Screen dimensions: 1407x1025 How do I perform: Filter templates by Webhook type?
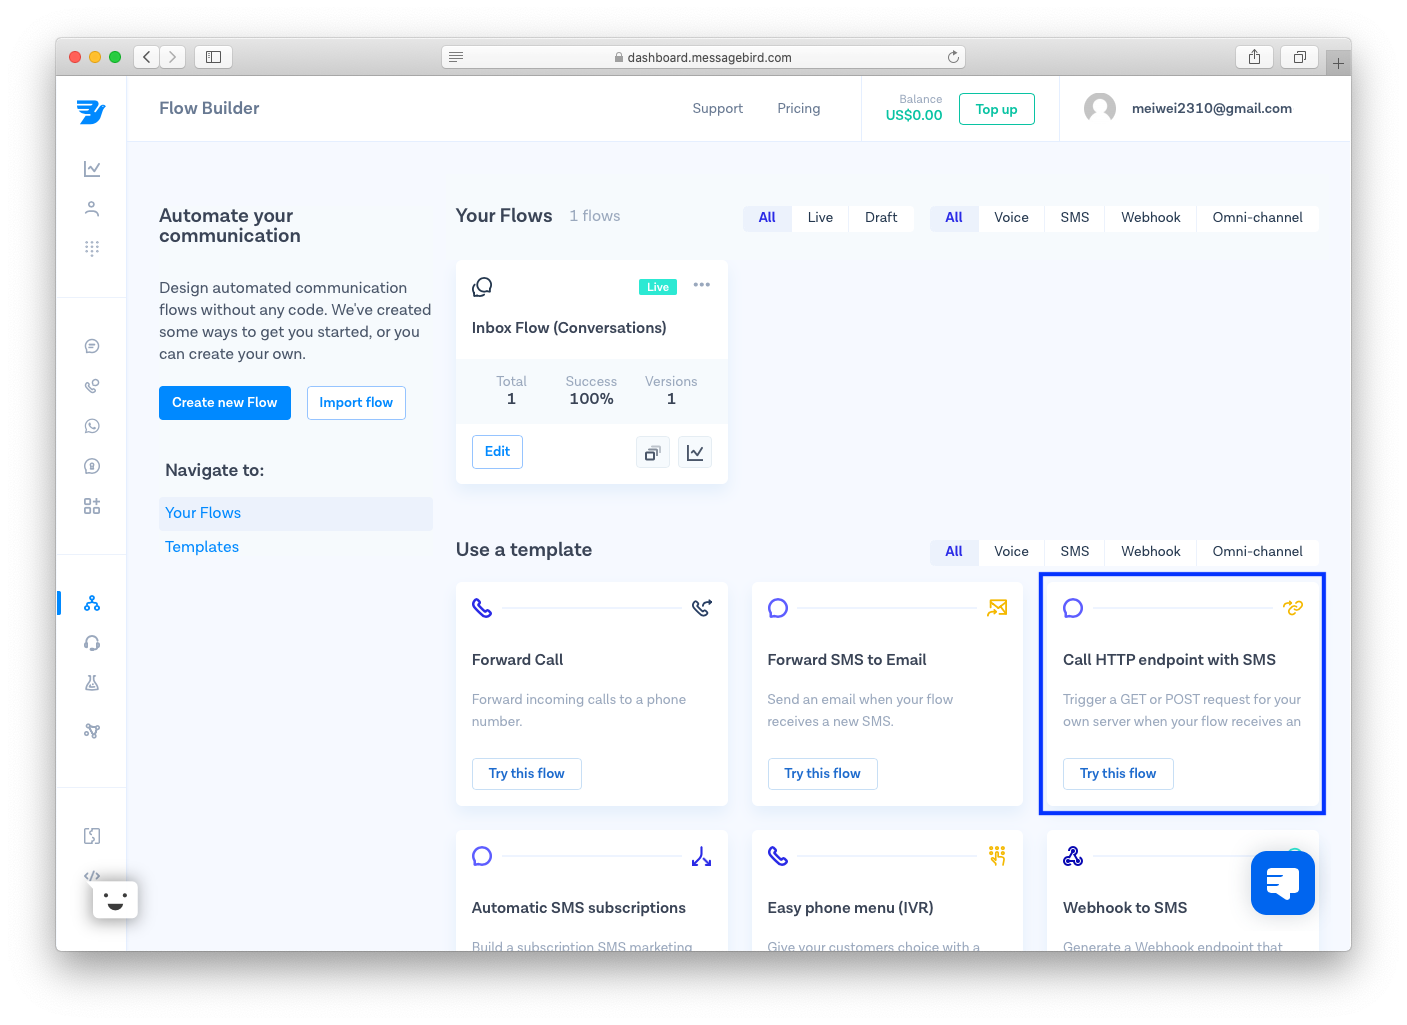tap(1150, 552)
